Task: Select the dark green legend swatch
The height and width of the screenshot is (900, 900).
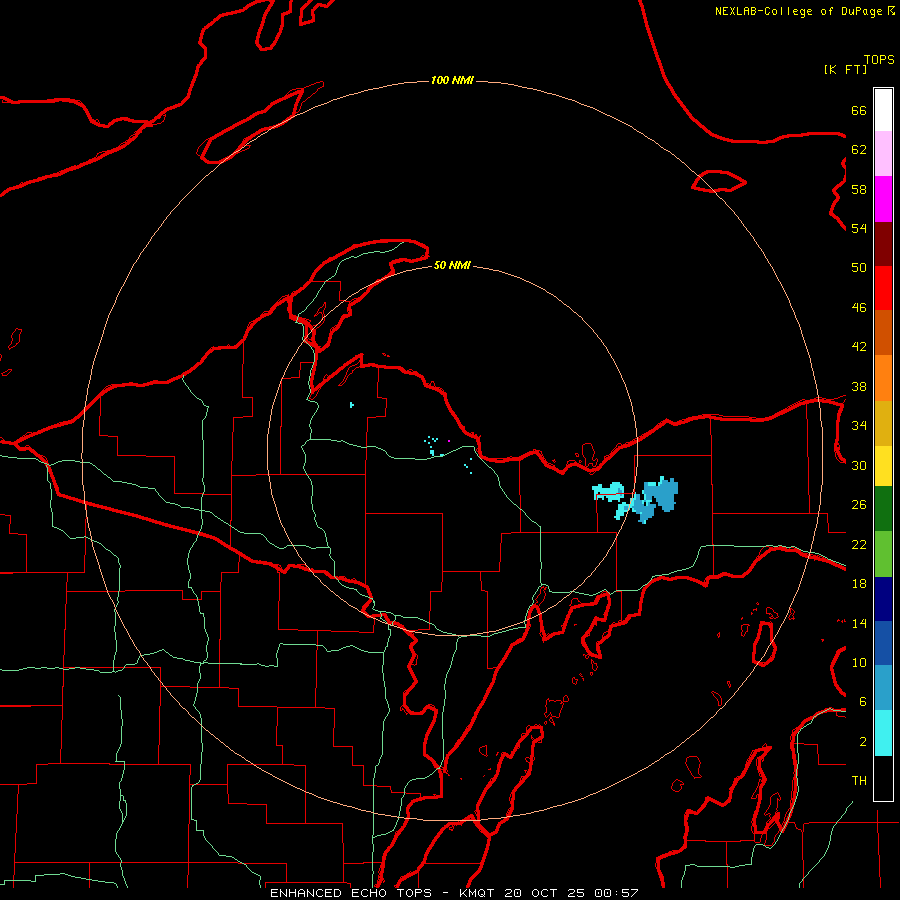Action: [883, 509]
